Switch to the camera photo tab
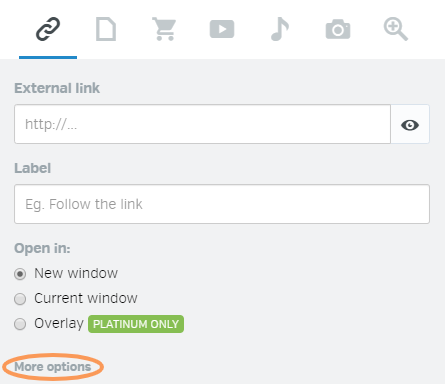This screenshot has width=445, height=384. click(x=338, y=29)
